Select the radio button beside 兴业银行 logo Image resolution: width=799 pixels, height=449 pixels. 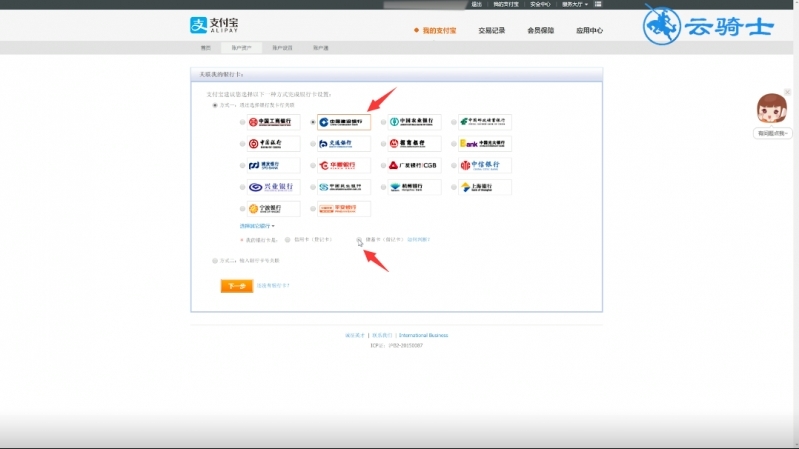242,188
